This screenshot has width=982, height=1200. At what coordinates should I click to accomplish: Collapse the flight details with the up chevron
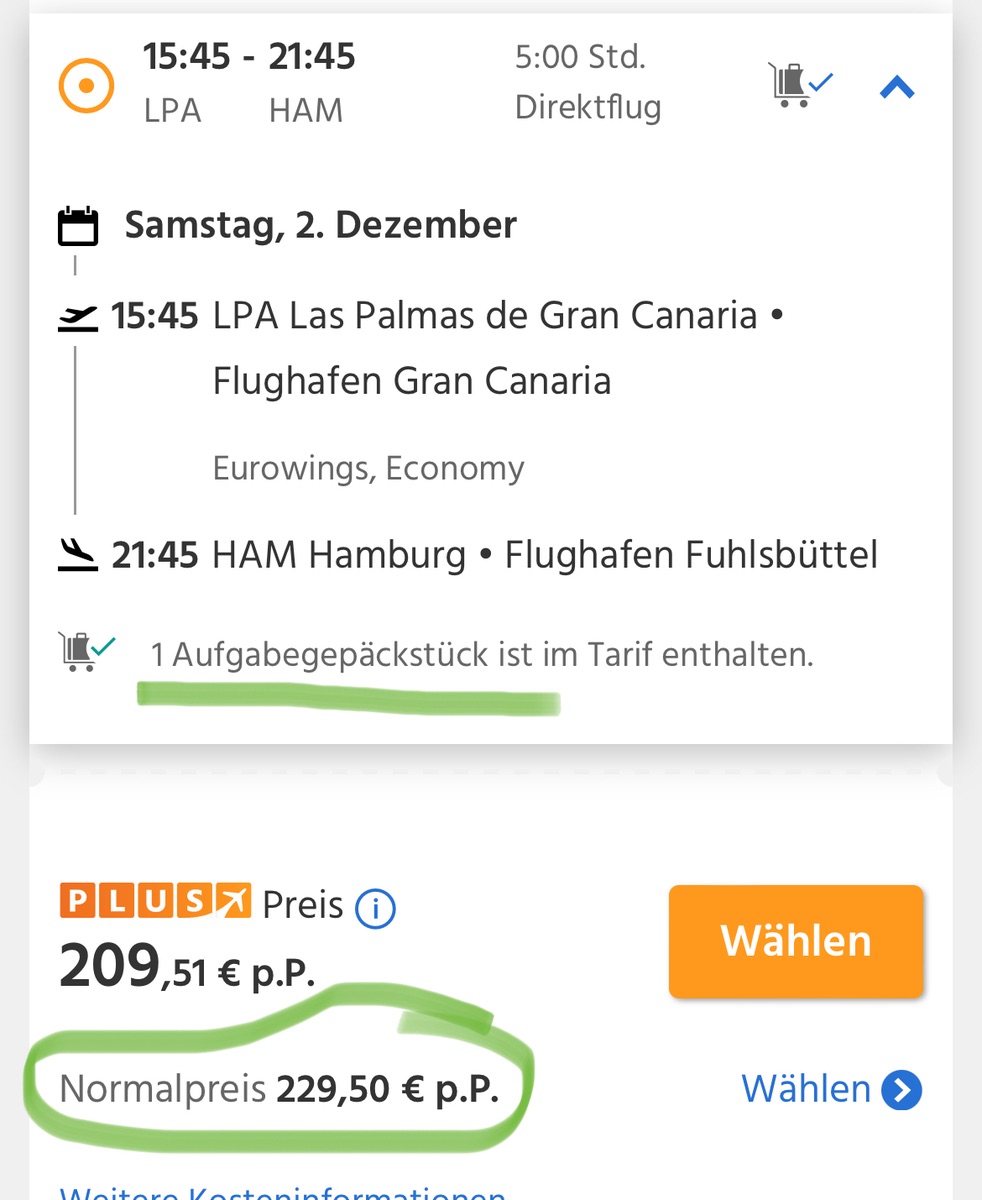pyautogui.click(x=897, y=89)
